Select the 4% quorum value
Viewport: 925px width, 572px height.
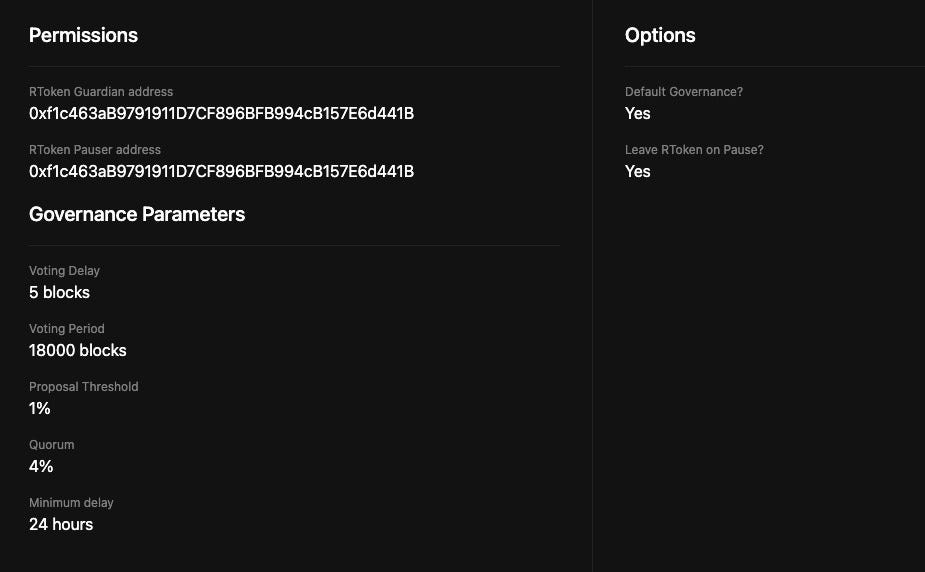41,466
